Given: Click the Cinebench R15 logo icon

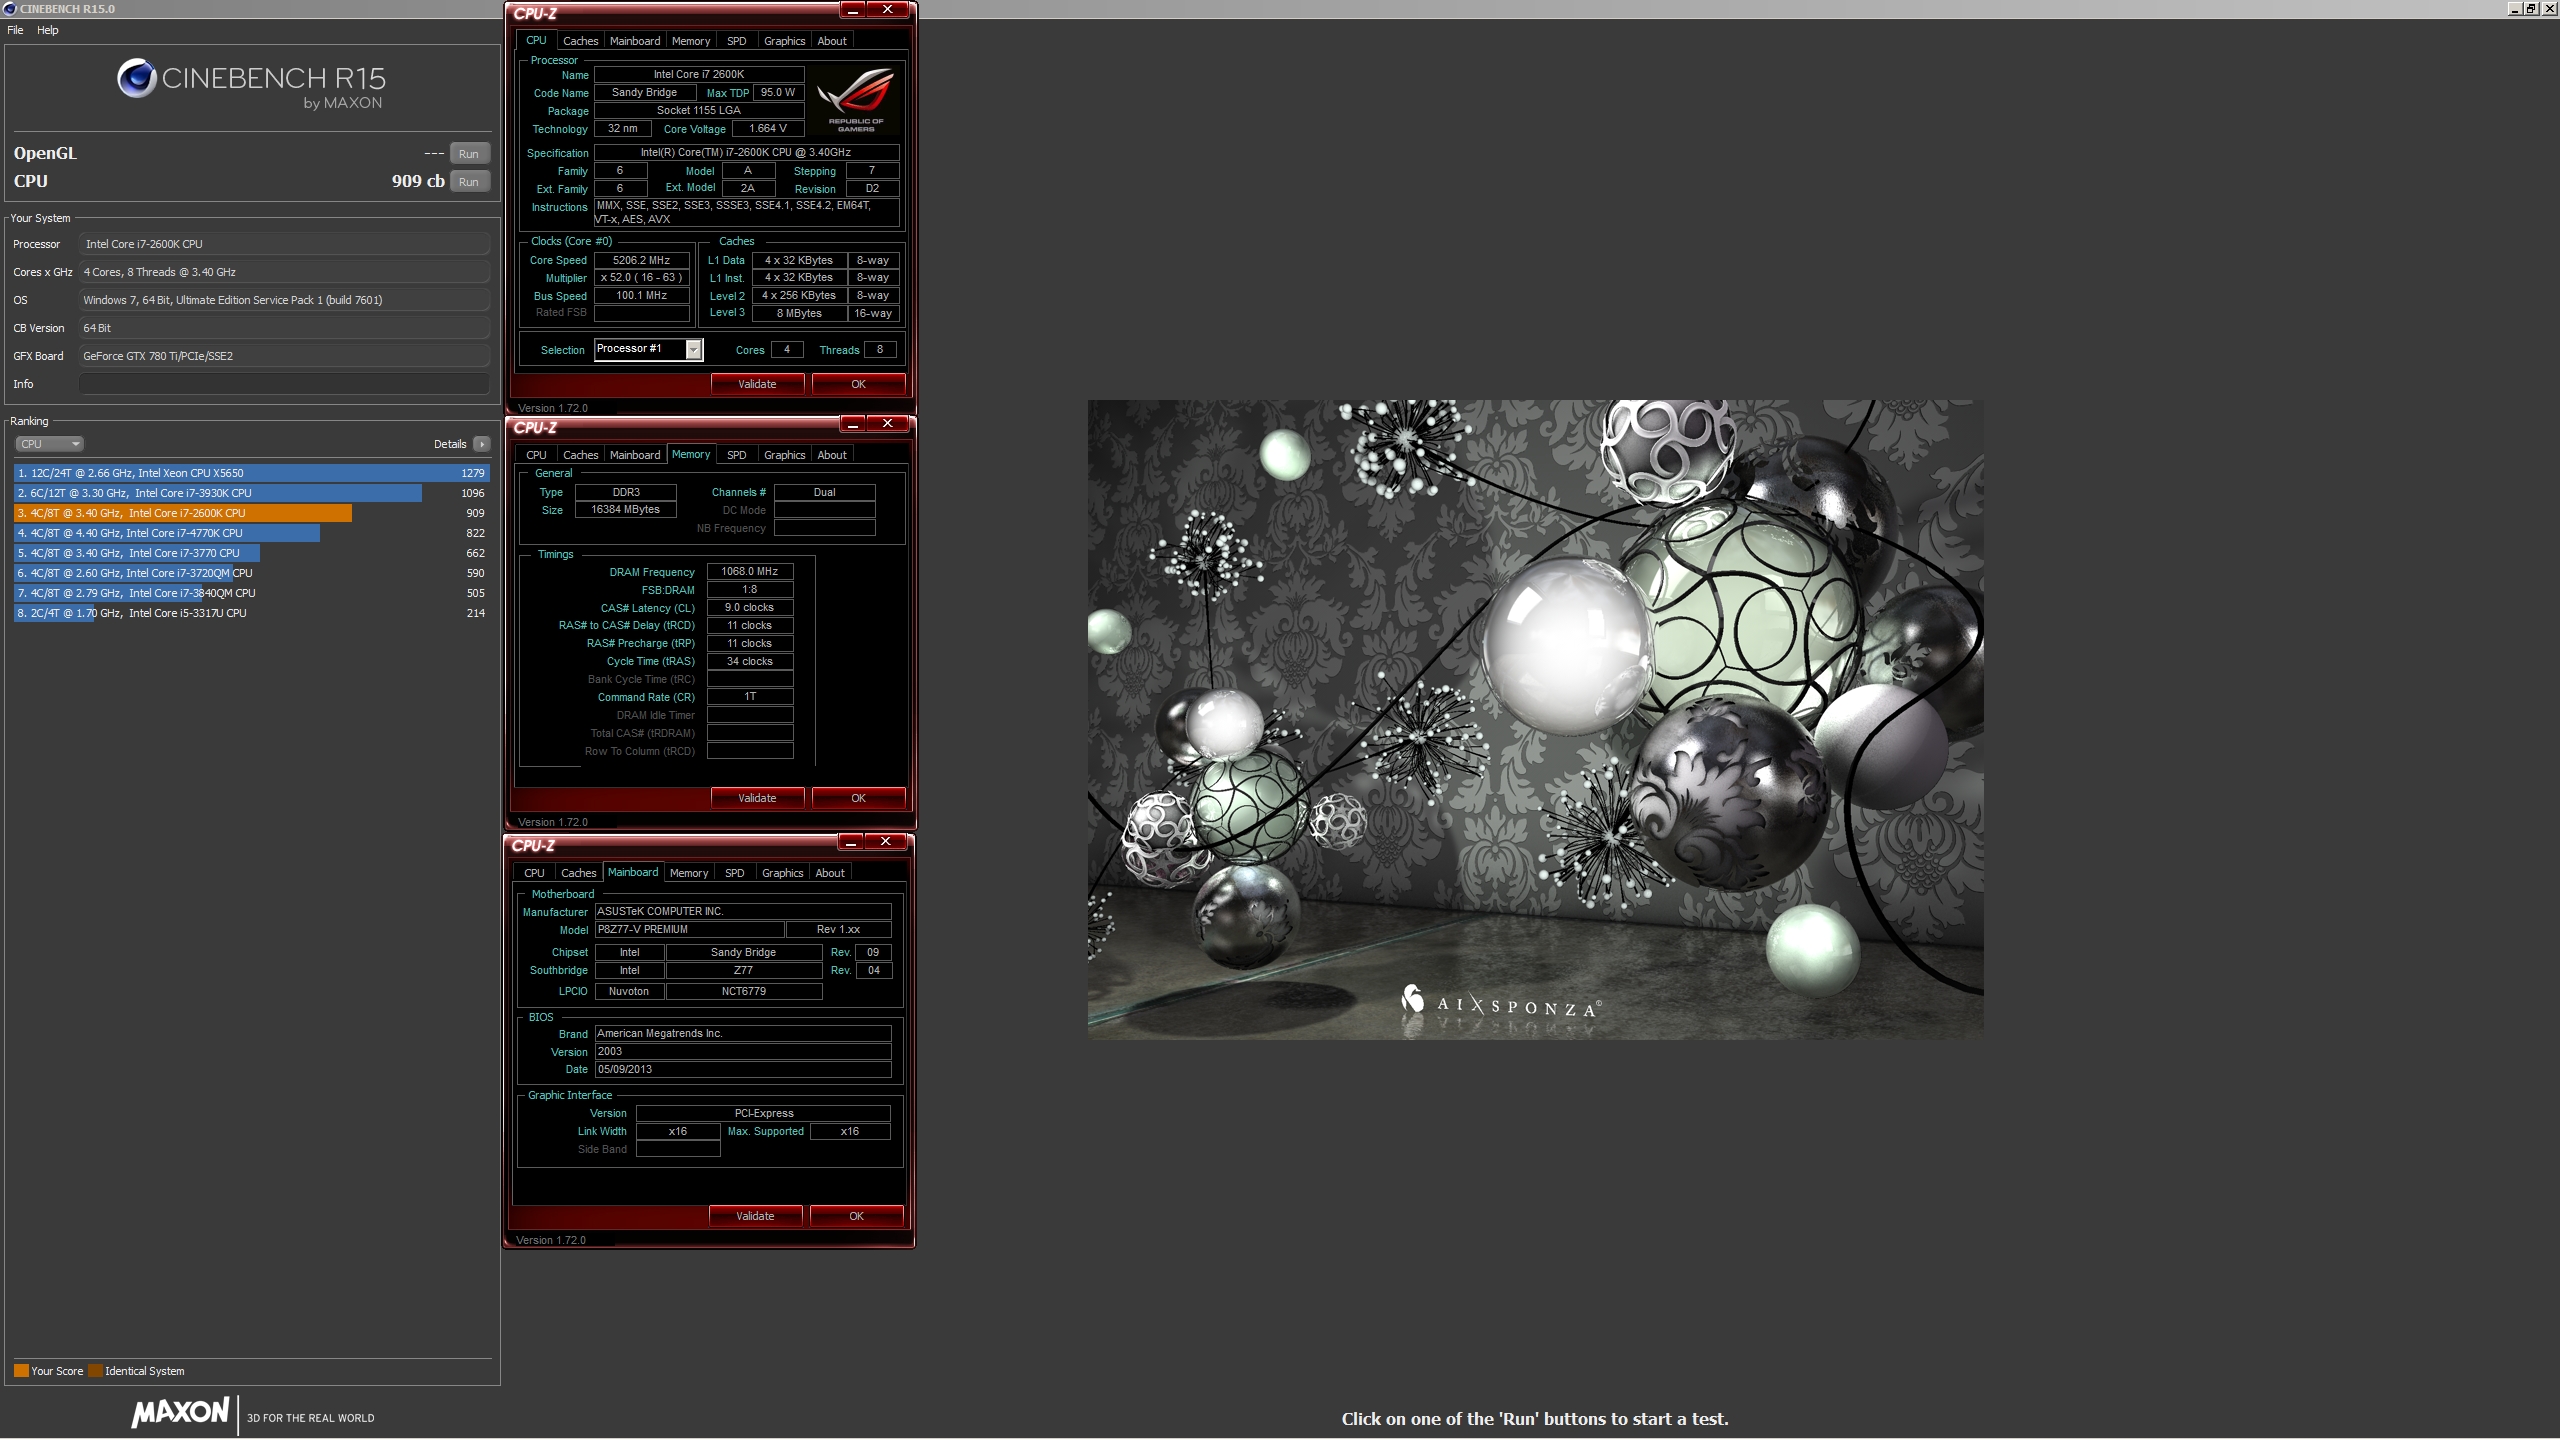Looking at the screenshot, I should pyautogui.click(x=137, y=78).
